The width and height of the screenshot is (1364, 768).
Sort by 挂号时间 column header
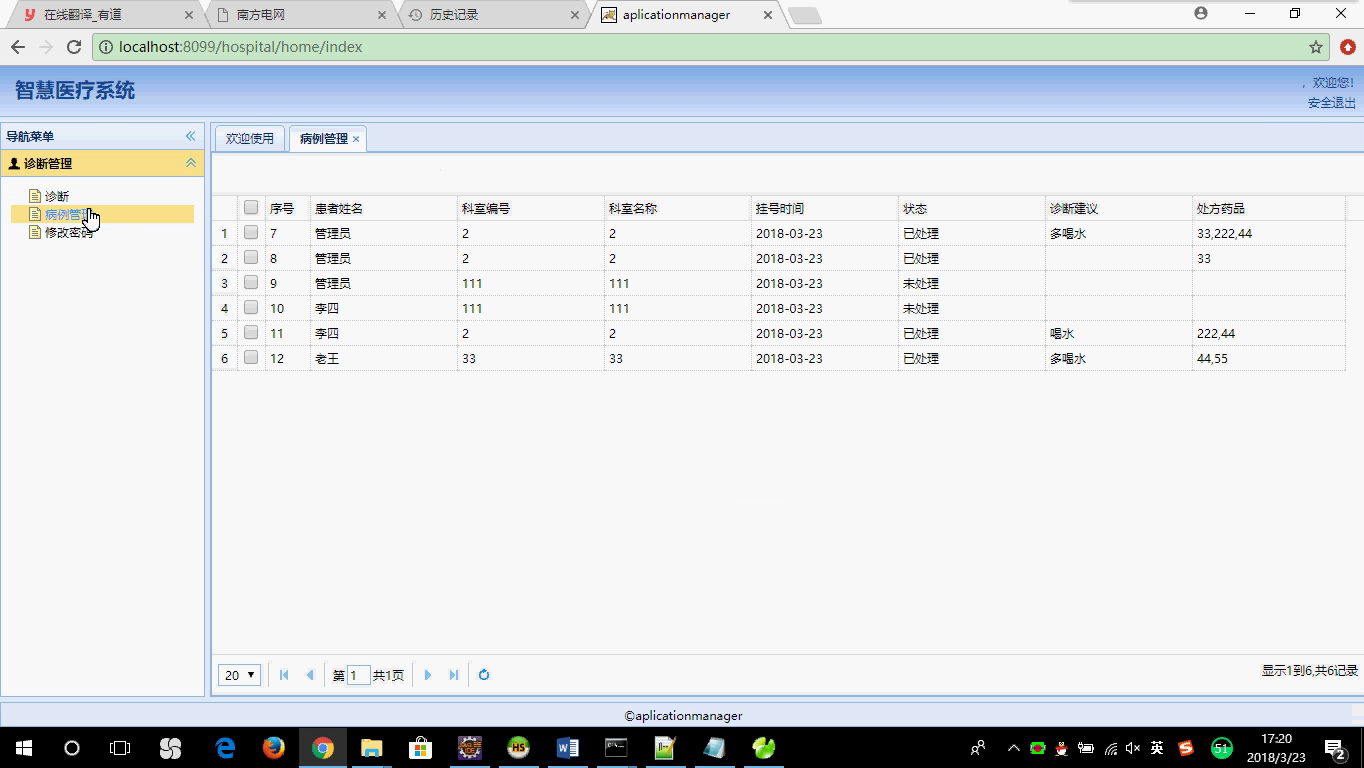click(x=825, y=208)
